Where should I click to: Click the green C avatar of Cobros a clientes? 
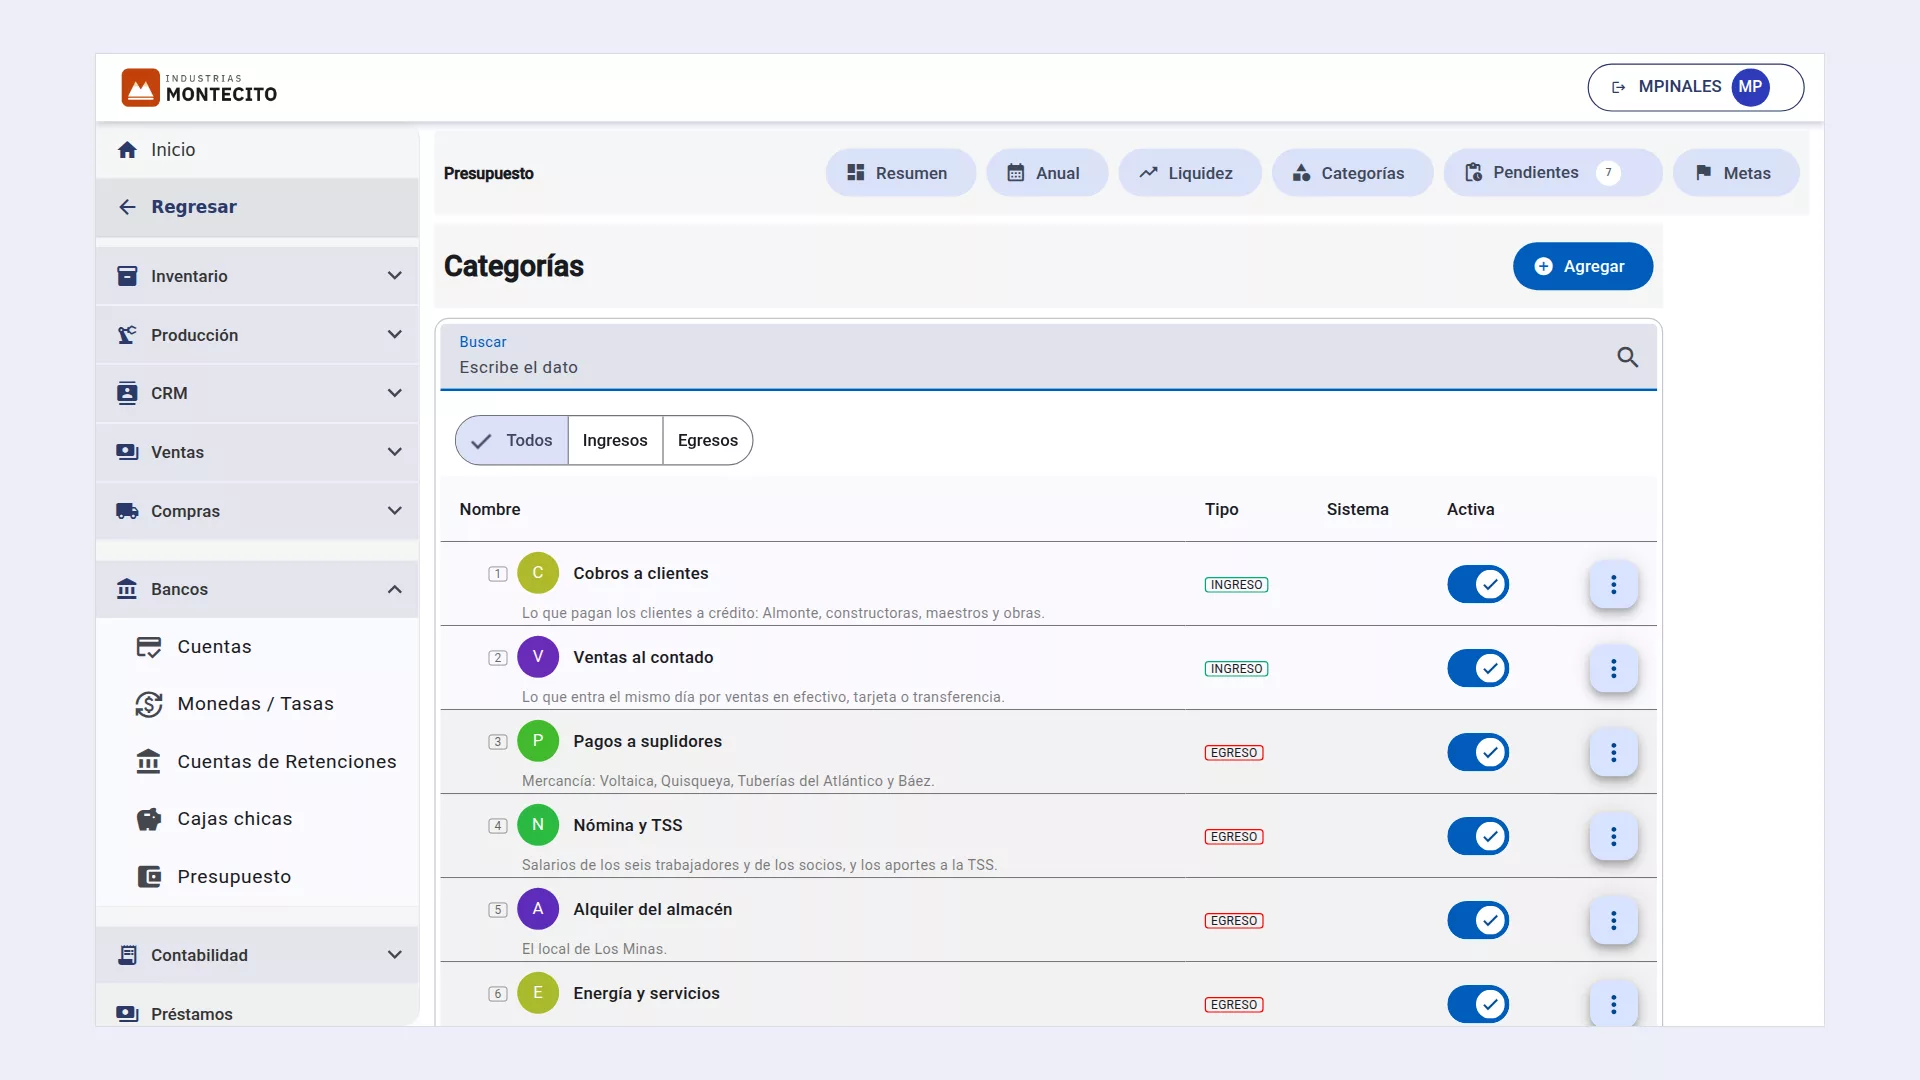(538, 573)
